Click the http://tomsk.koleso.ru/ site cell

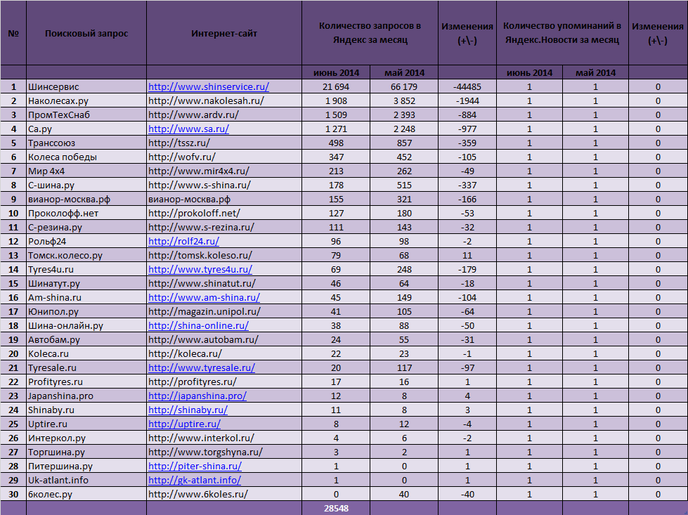[x=224, y=255]
